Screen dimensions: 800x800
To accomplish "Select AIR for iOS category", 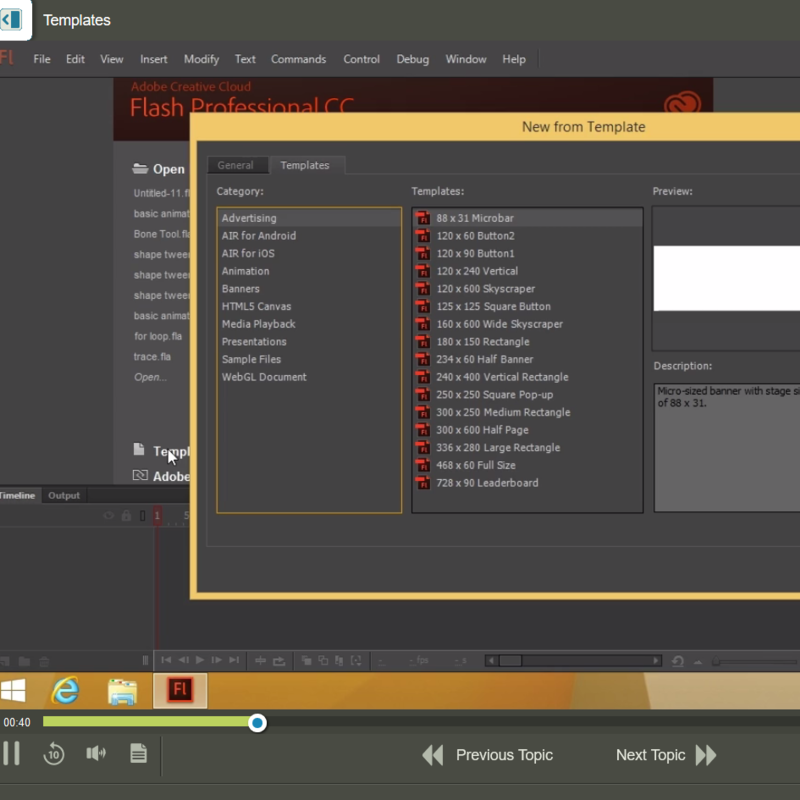I will tap(309, 254).
